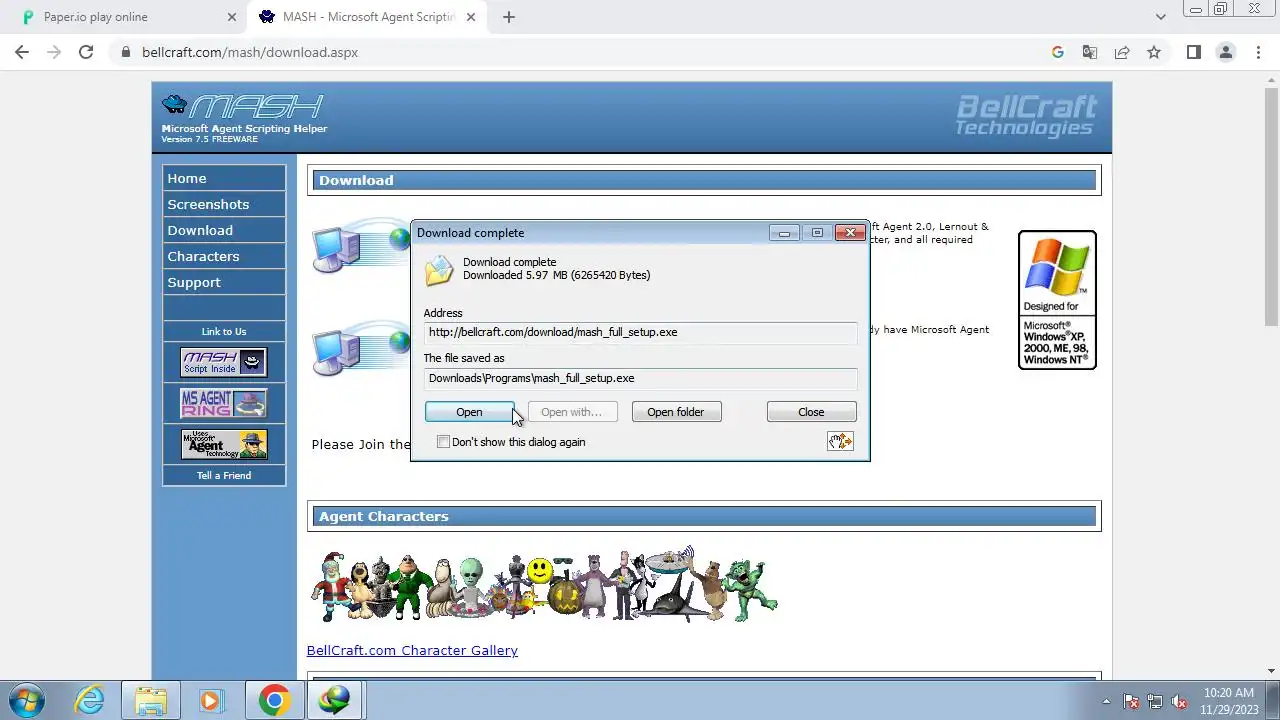
Task: Click Action Center flag tray icon
Action: (1132, 701)
